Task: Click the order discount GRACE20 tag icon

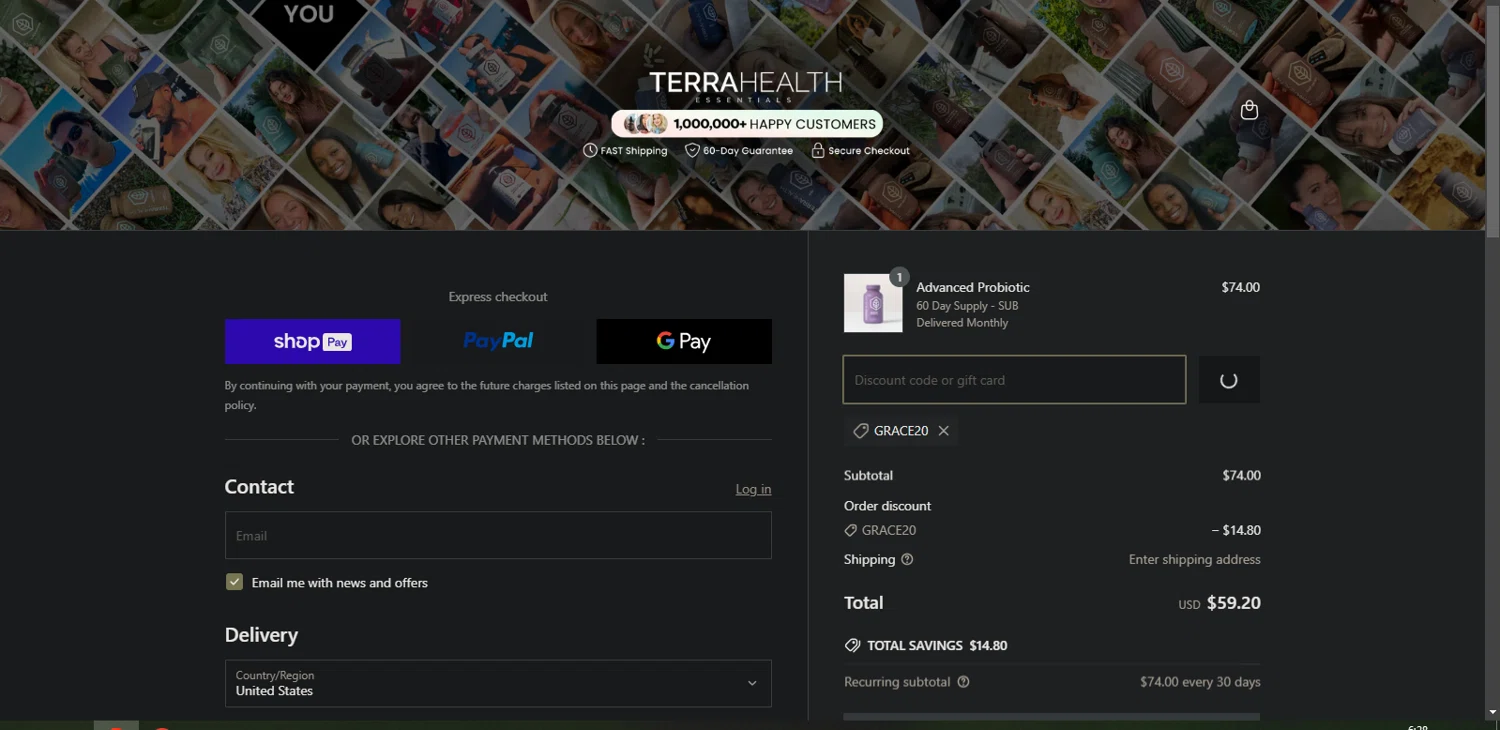Action: coord(851,531)
